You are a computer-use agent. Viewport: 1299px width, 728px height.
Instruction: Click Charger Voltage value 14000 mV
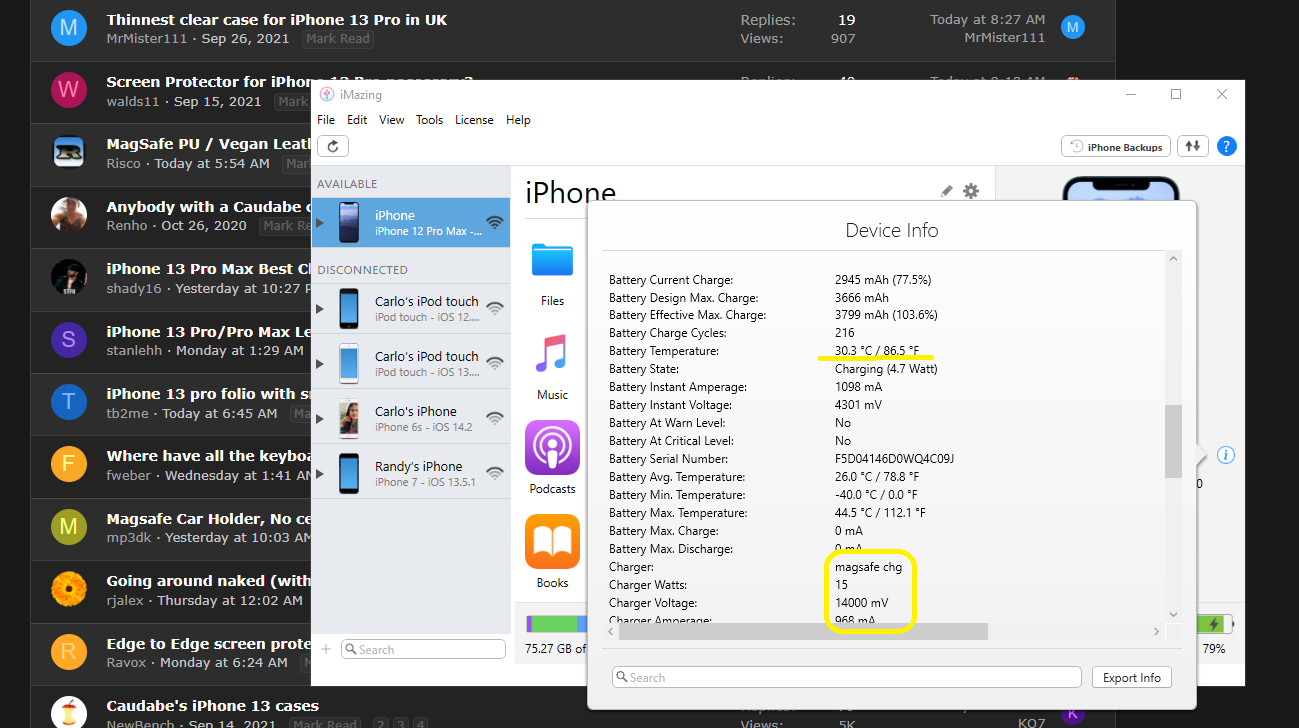pos(861,603)
